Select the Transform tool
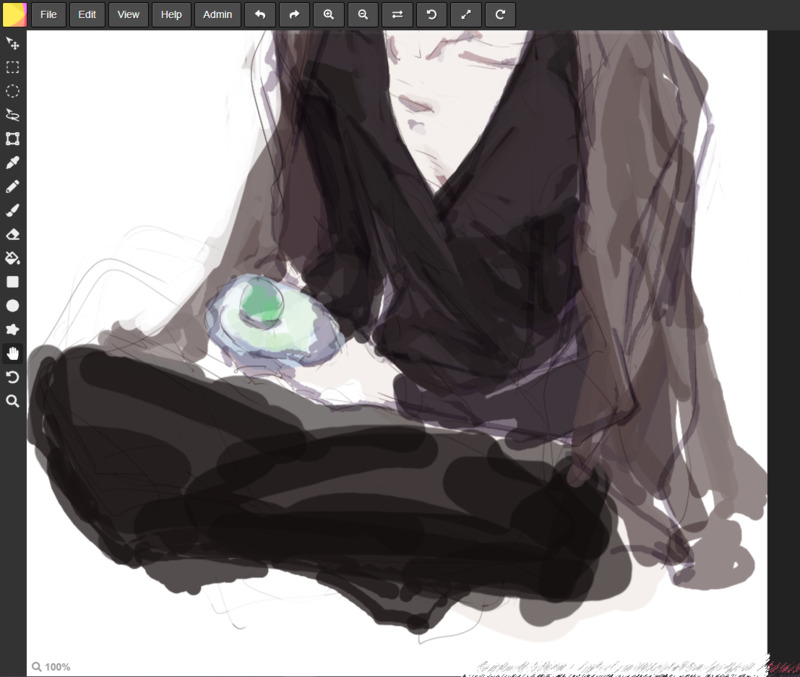 (x=13, y=139)
